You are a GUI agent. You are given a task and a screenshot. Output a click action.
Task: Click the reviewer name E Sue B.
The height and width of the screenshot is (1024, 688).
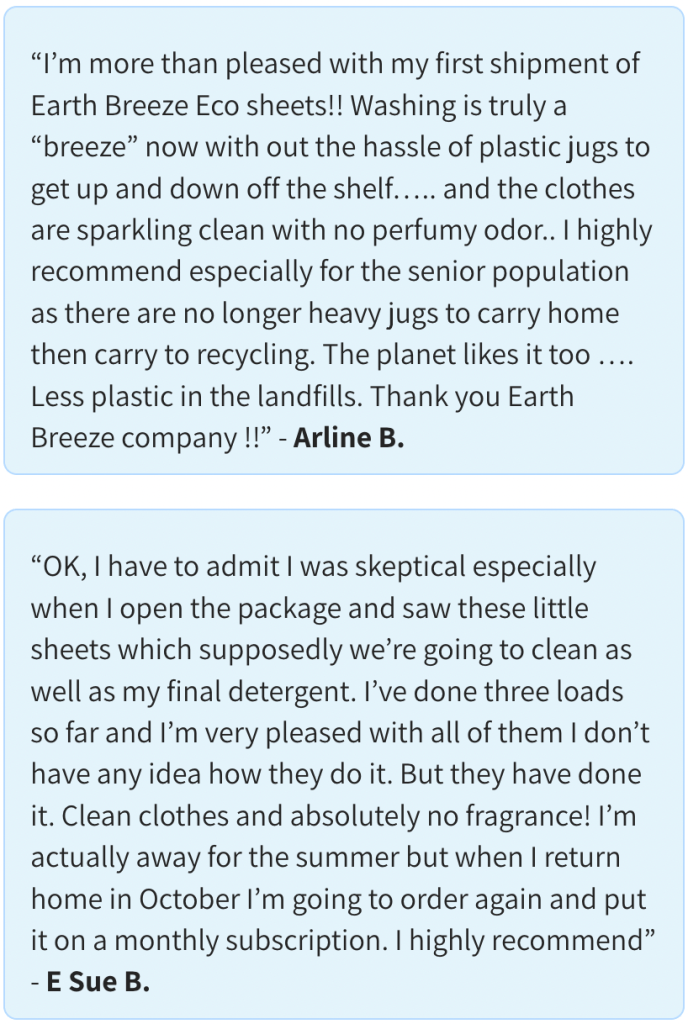tap(98, 981)
